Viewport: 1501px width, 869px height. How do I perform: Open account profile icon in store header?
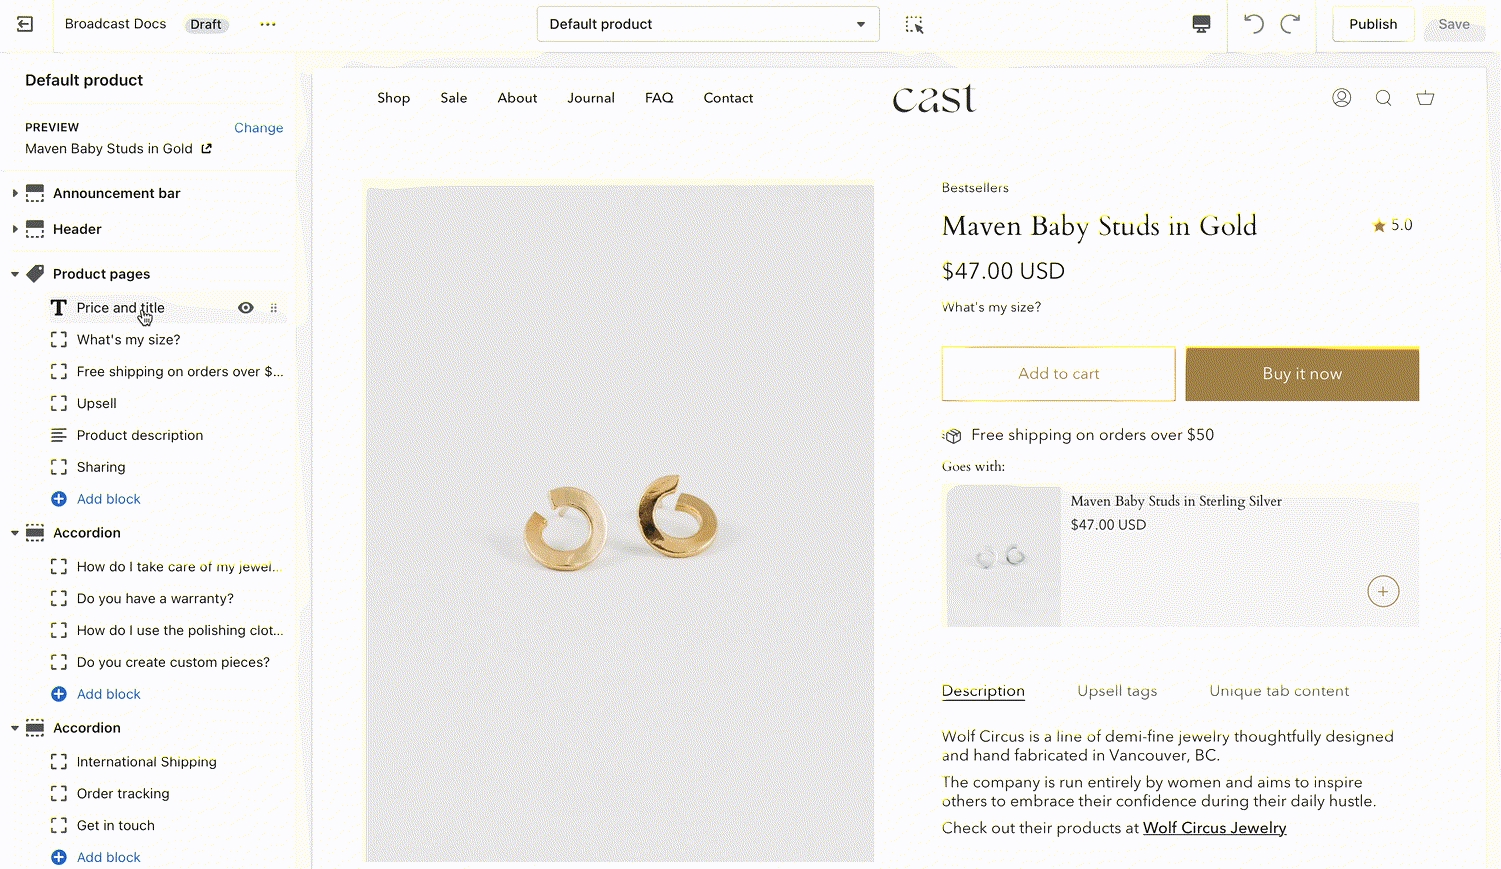(x=1342, y=98)
